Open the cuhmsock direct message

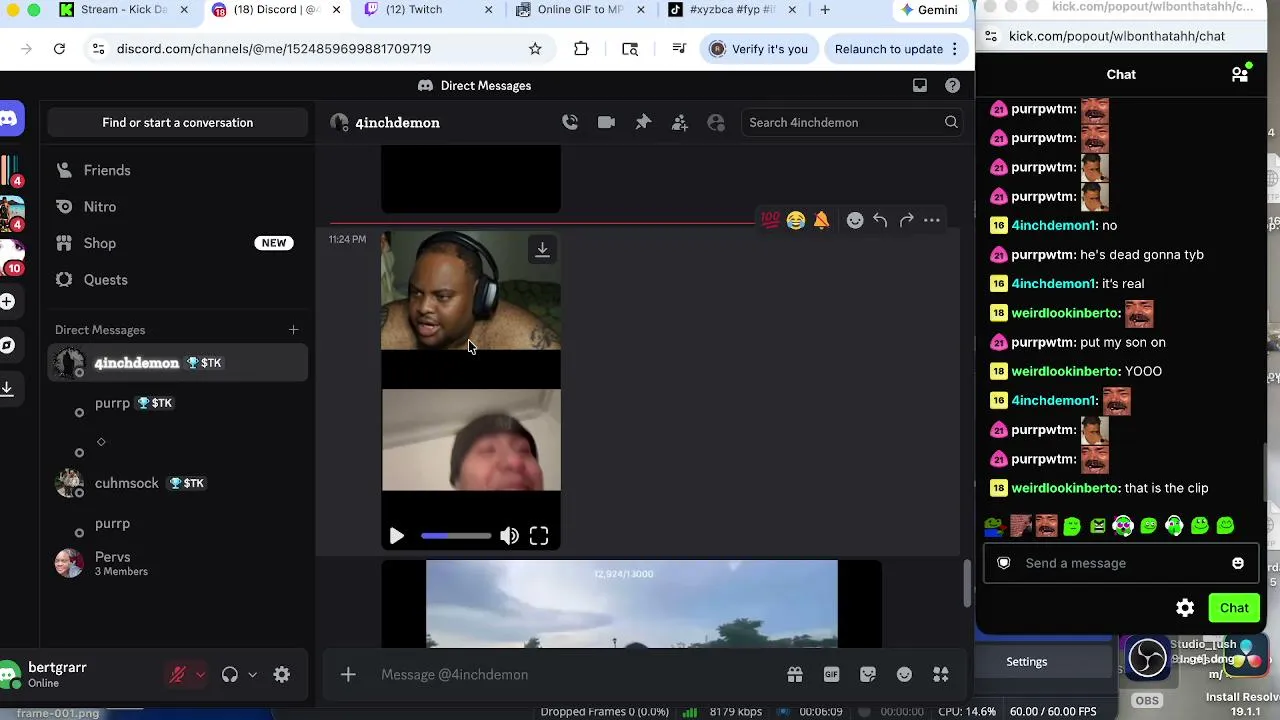(x=177, y=484)
